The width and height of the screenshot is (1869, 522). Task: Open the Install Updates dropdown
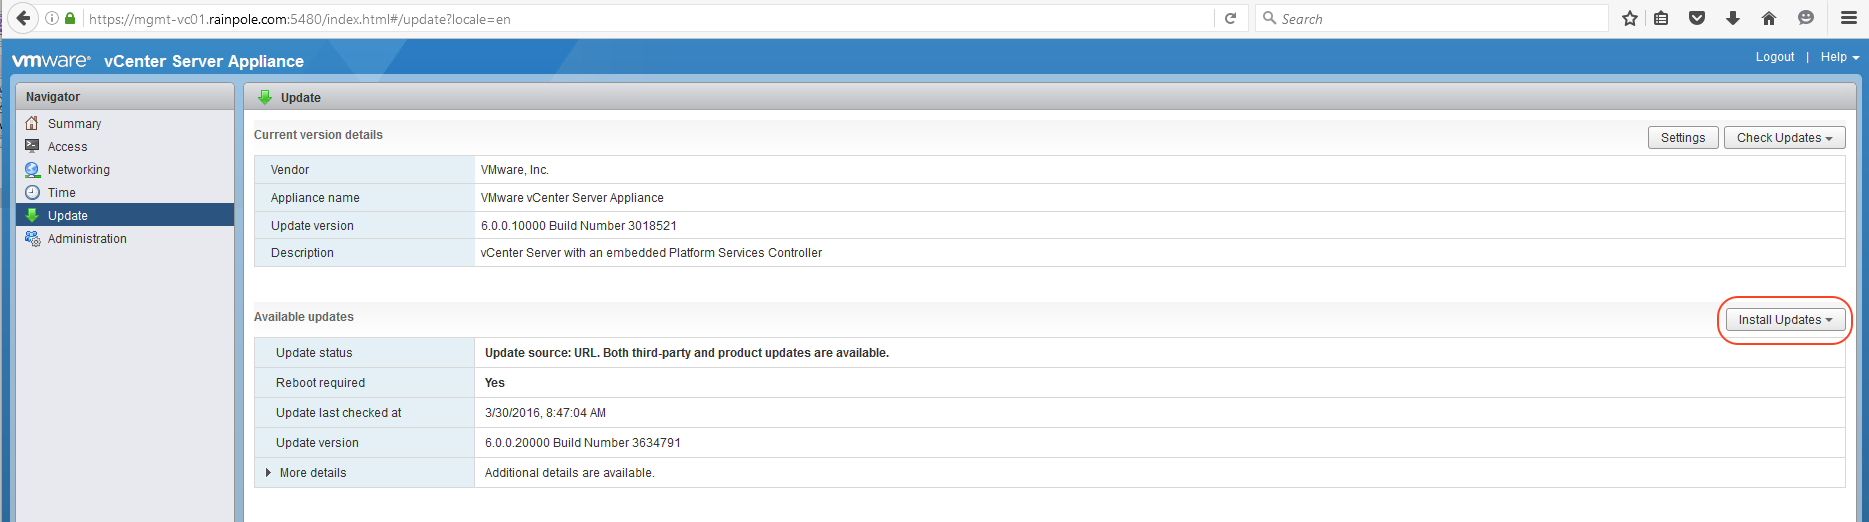pyautogui.click(x=1785, y=320)
